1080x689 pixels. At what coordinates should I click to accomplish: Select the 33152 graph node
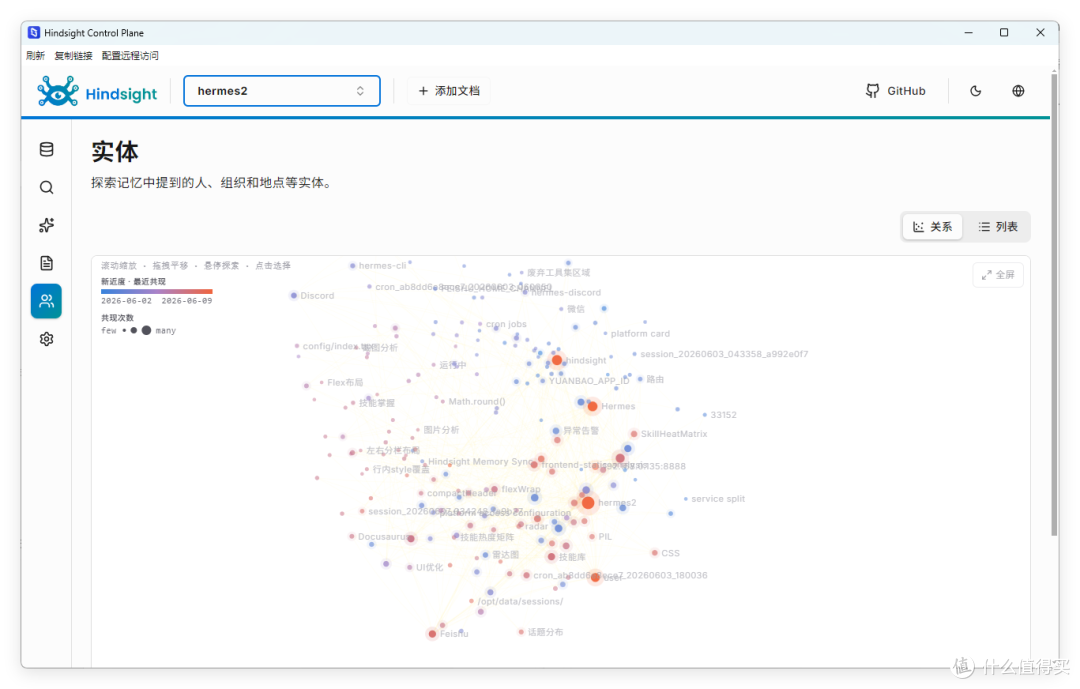[705, 415]
